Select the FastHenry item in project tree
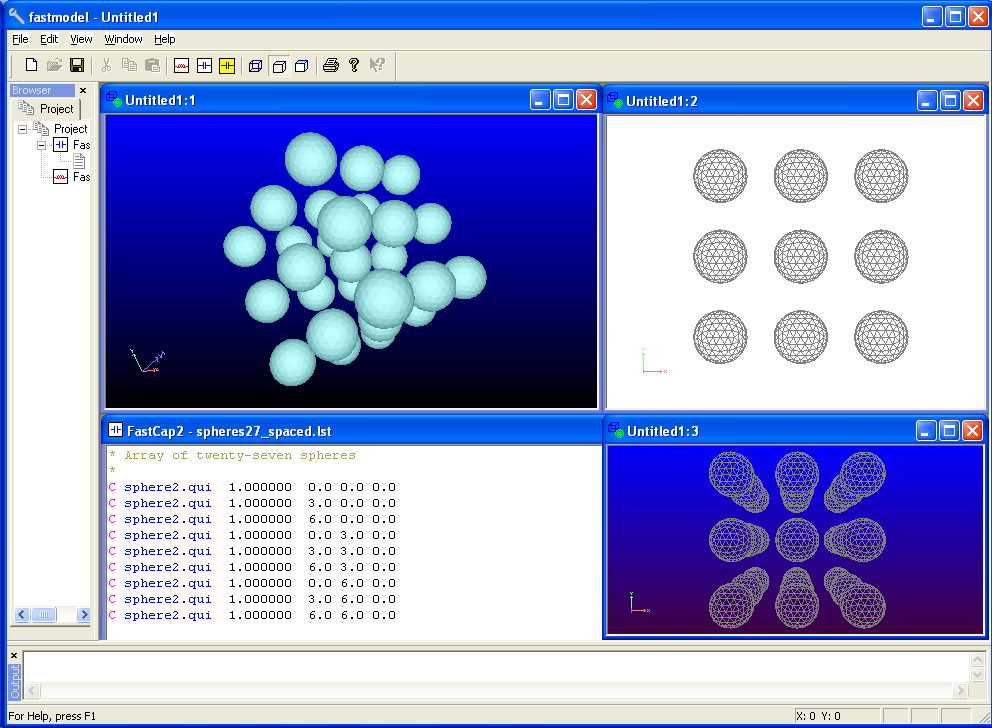The width and height of the screenshot is (992, 728). [x=80, y=177]
